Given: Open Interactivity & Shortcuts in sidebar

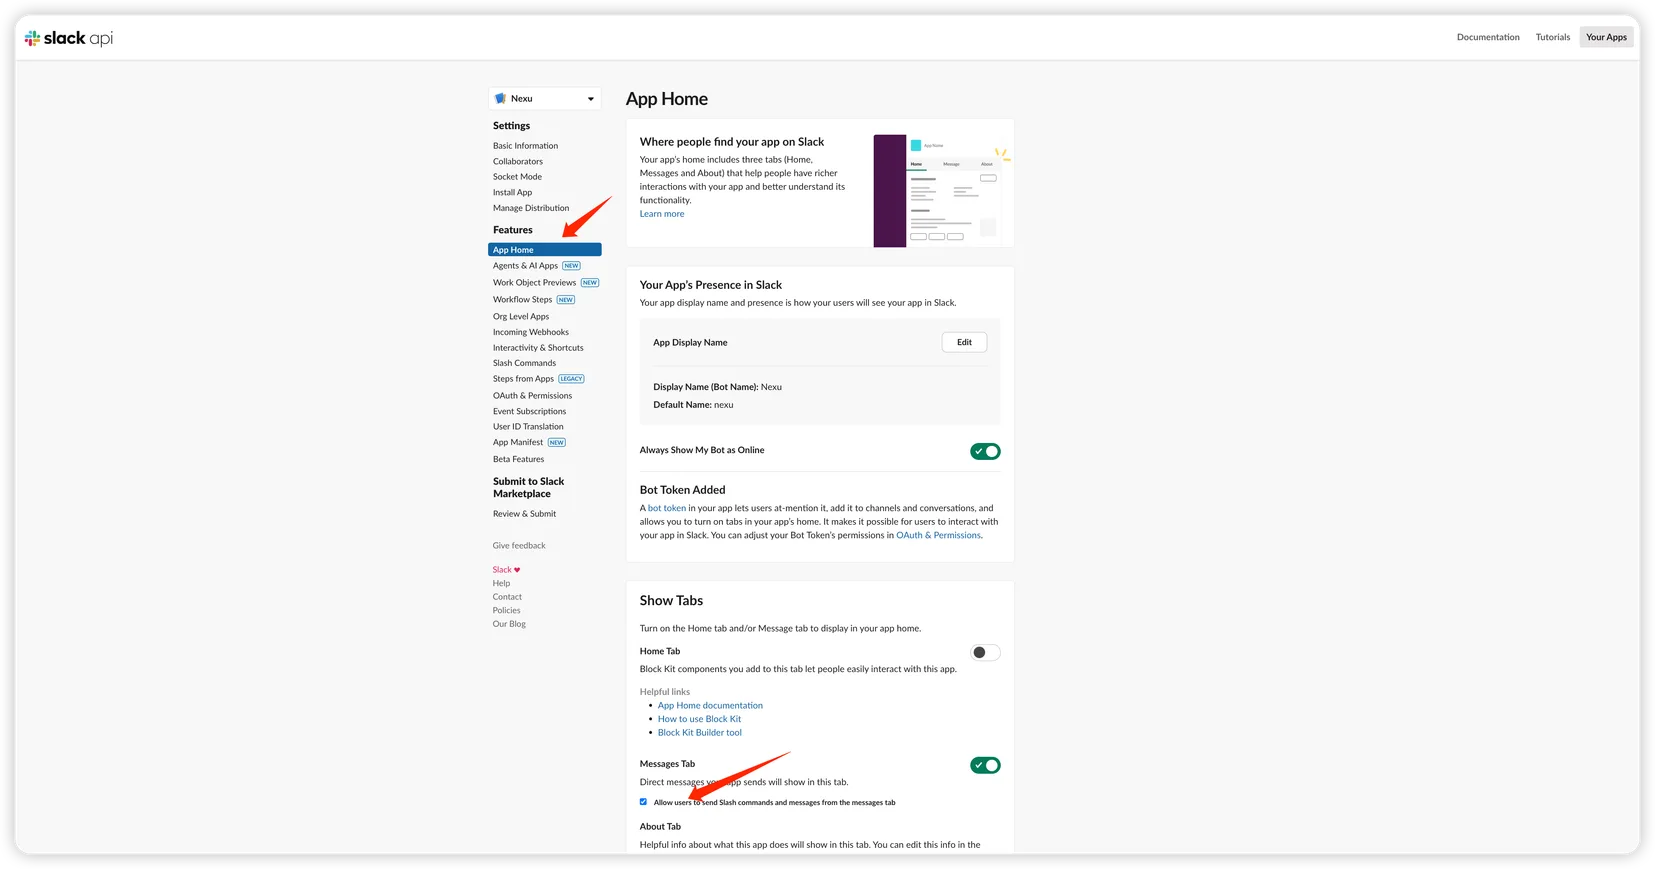Looking at the screenshot, I should coord(538,348).
